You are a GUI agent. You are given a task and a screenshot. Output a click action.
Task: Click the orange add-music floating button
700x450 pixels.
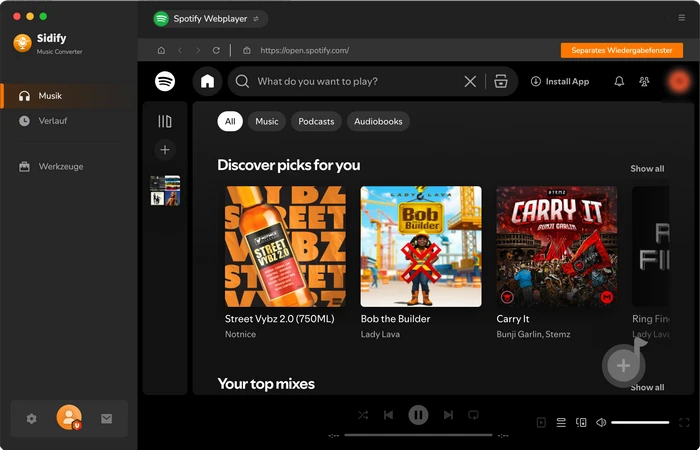[623, 365]
